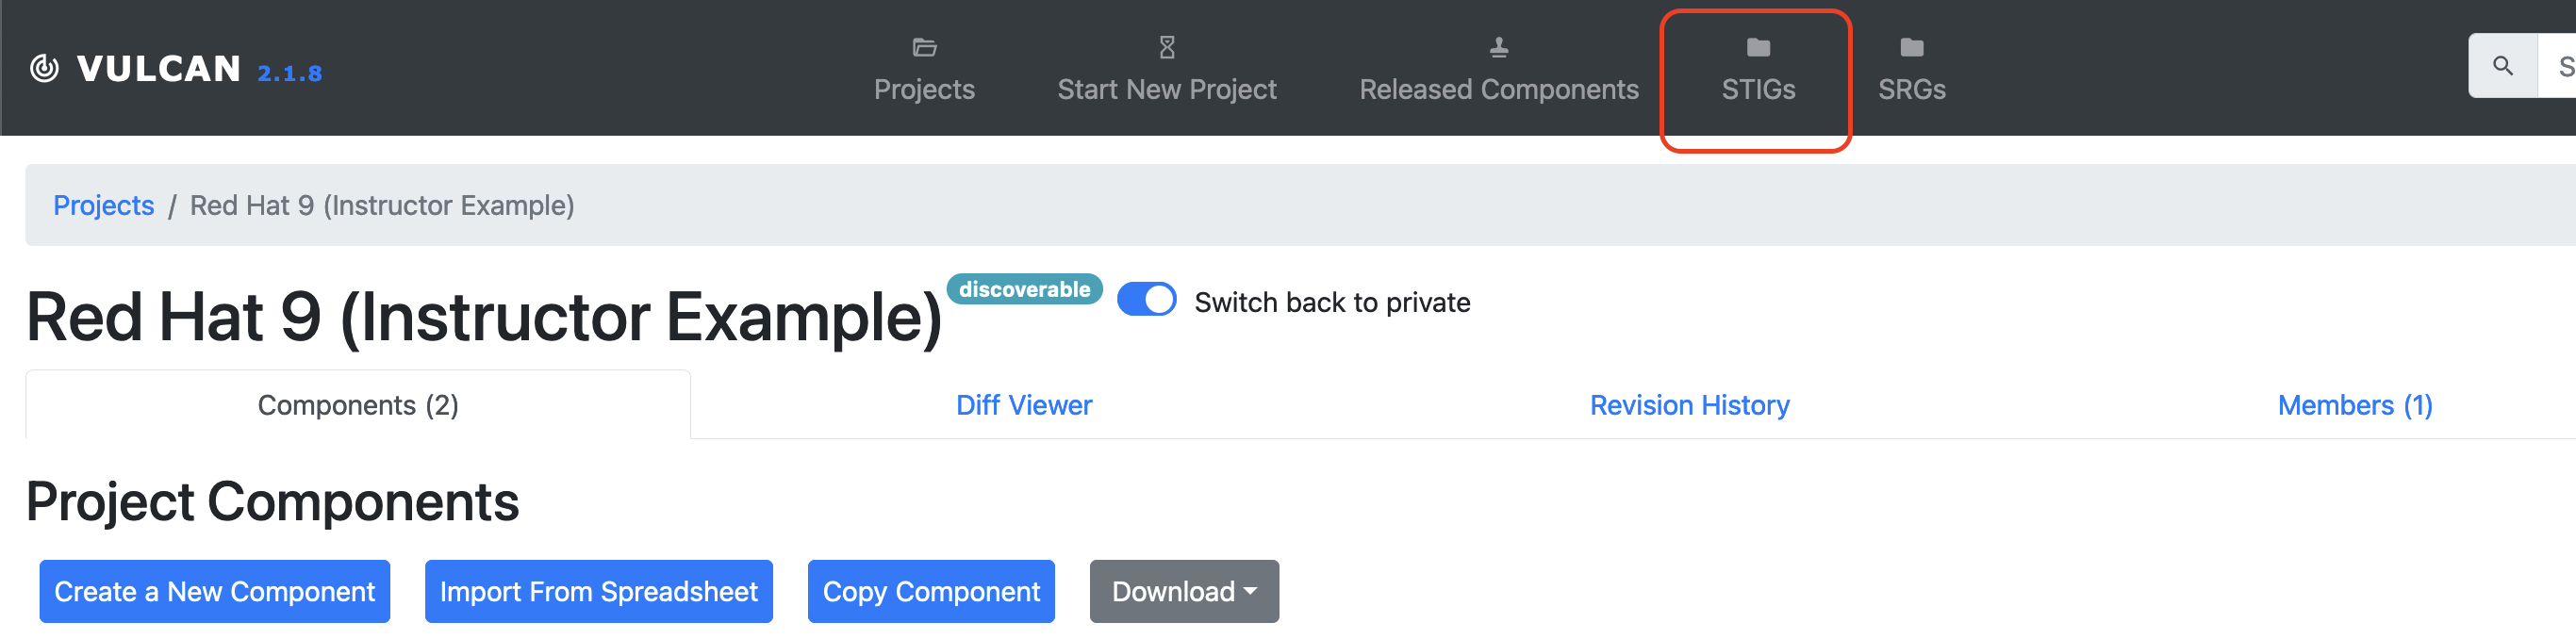Follow the Projects breadcrumb link

tap(103, 205)
